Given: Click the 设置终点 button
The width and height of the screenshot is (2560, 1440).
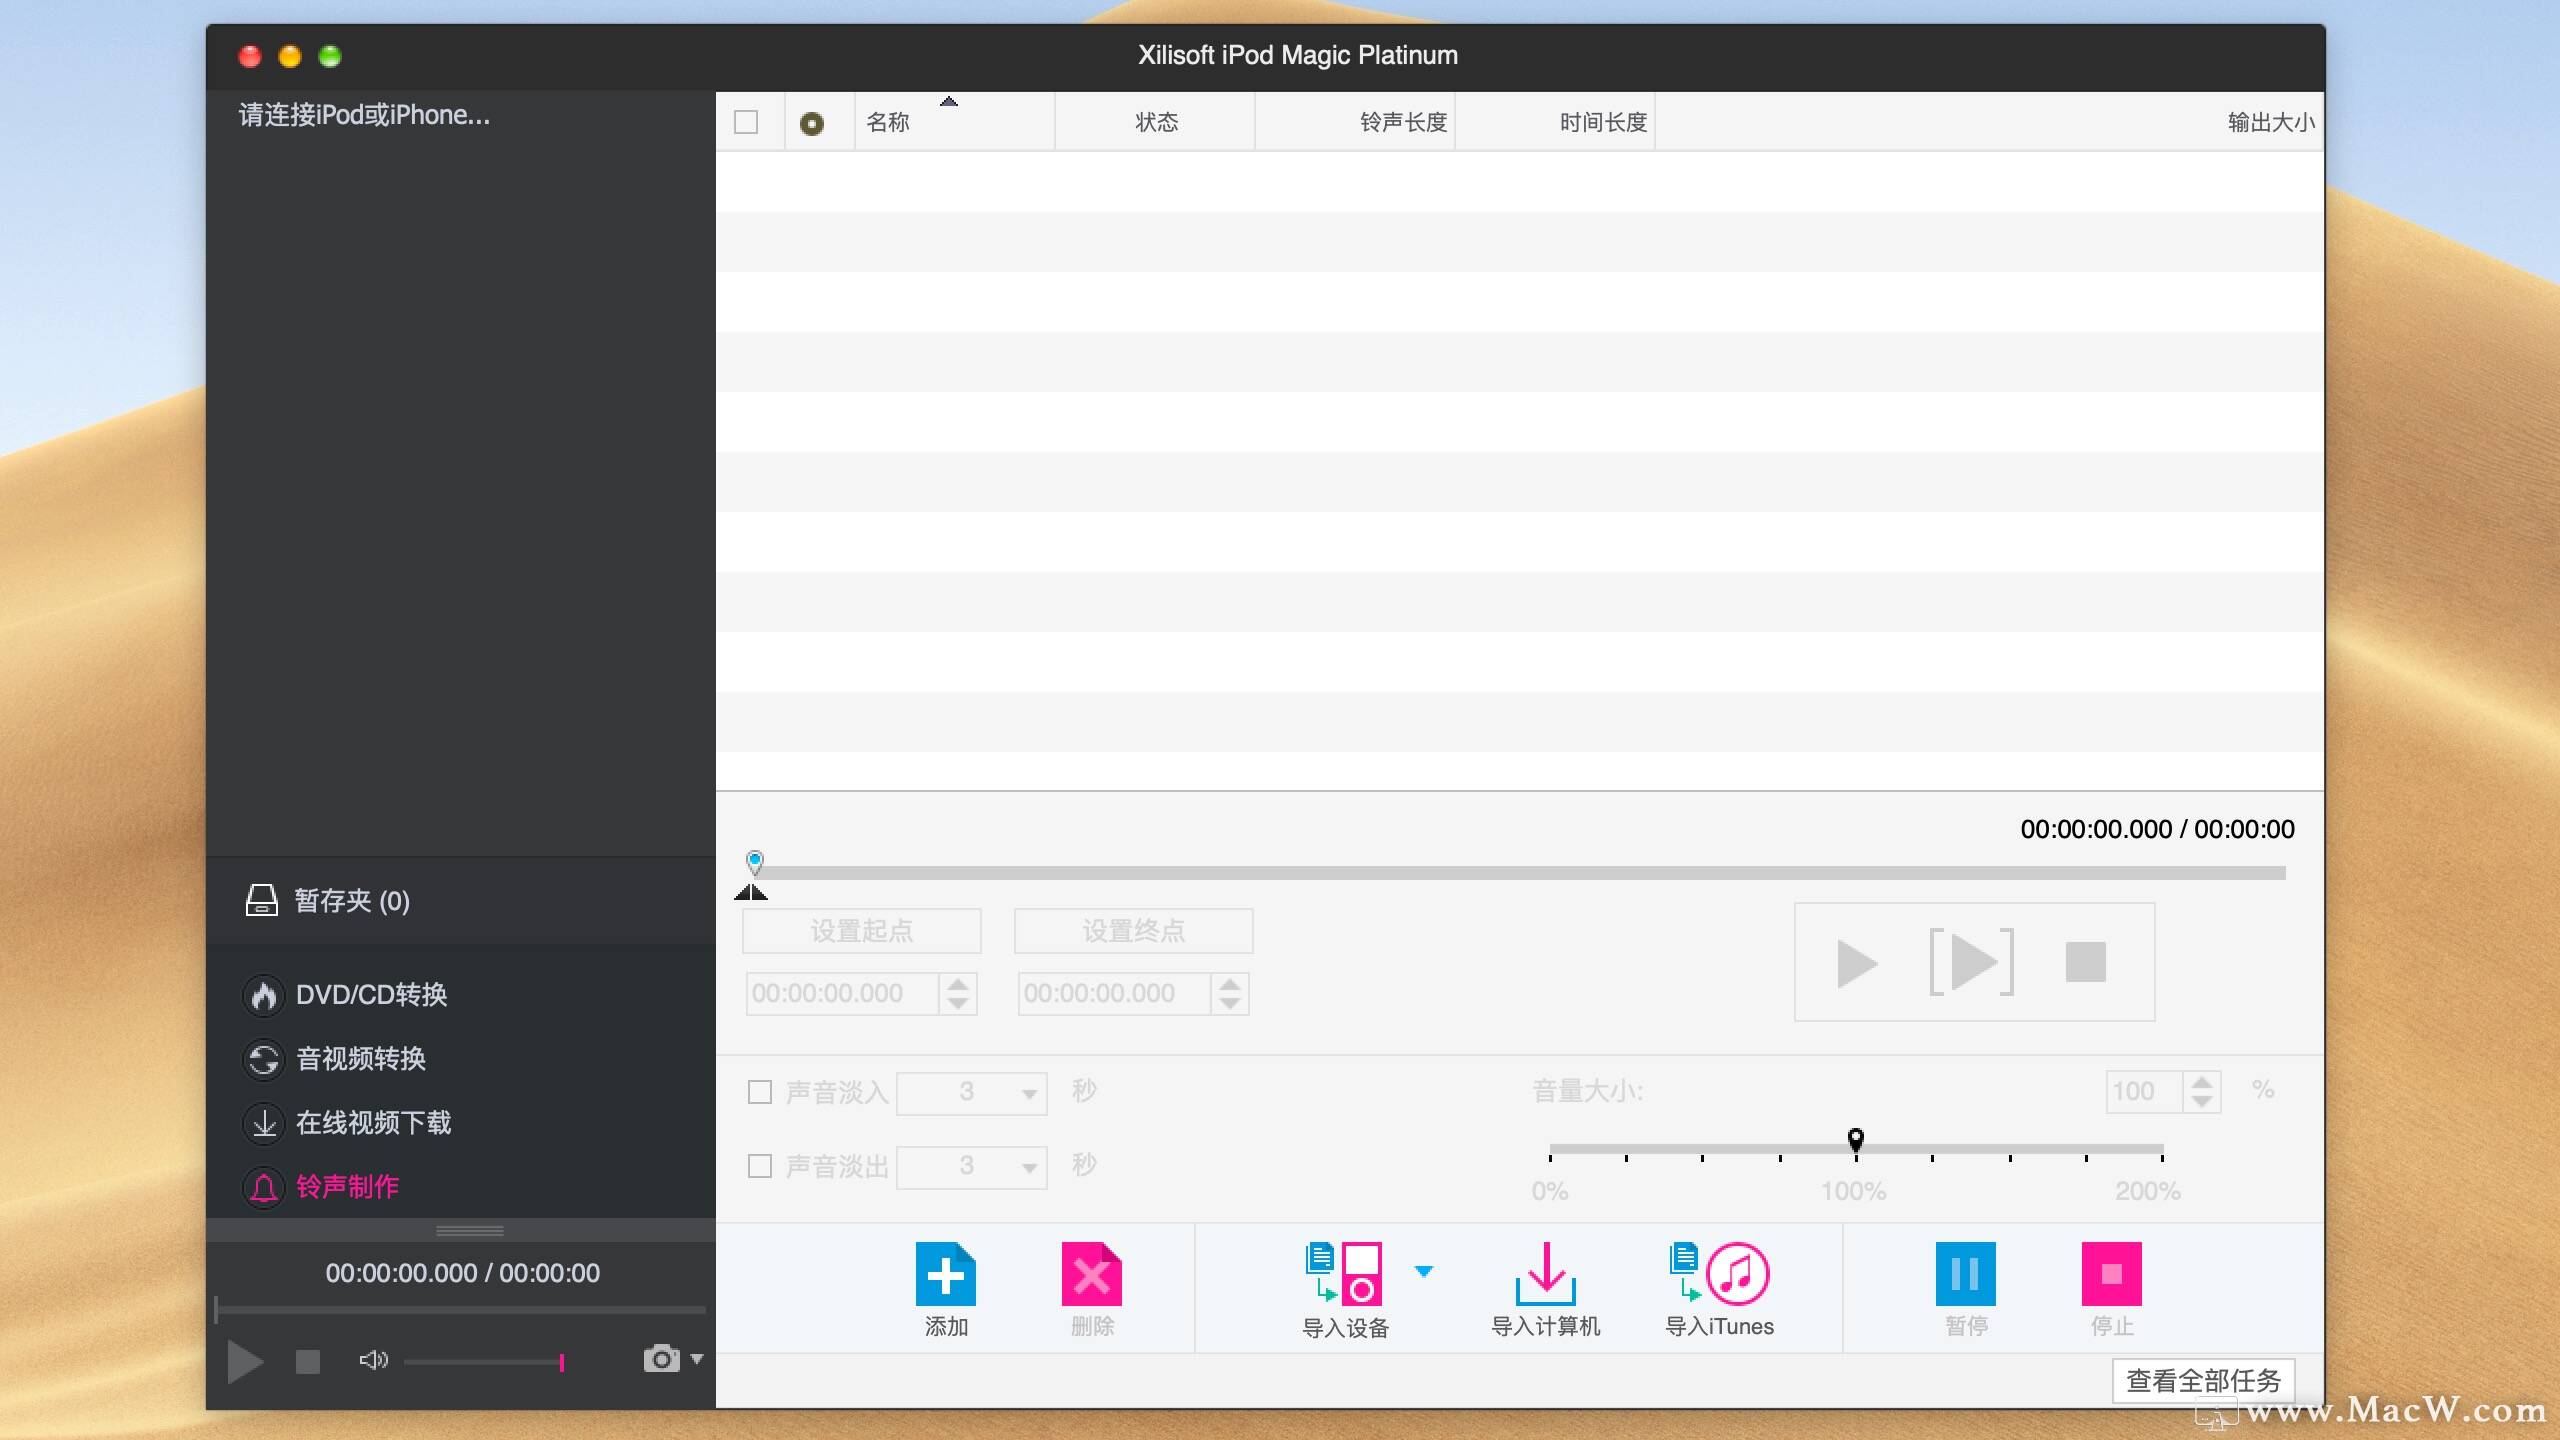Looking at the screenshot, I should pyautogui.click(x=1133, y=931).
